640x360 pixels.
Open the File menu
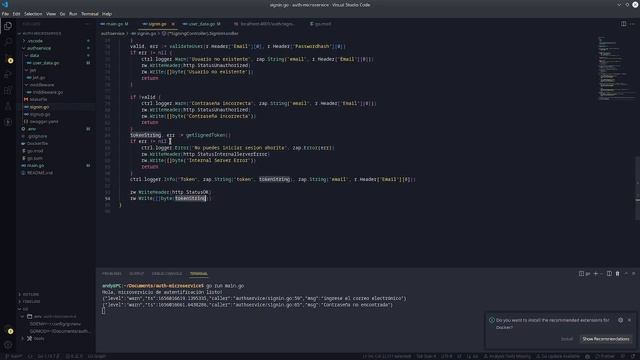tap(5, 14)
